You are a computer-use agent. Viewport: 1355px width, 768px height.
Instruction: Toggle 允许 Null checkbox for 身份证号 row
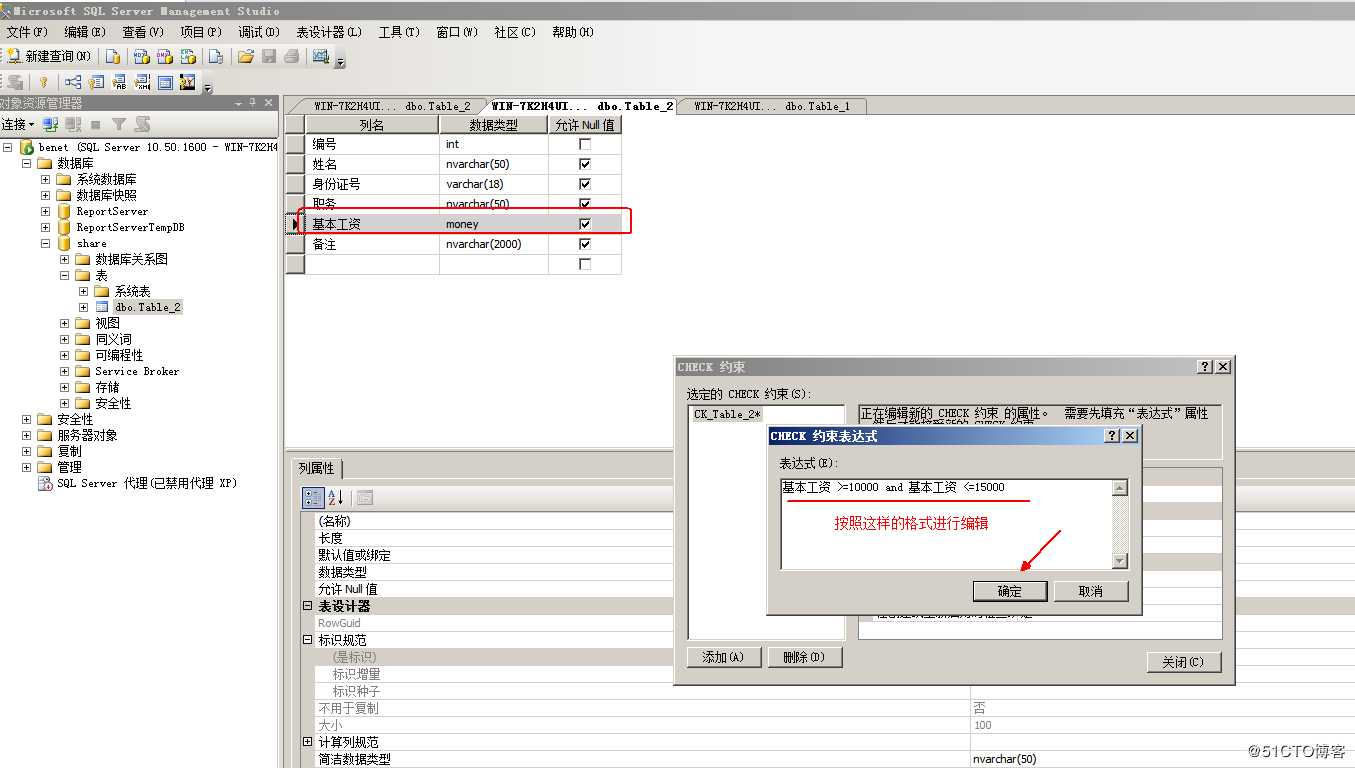point(585,184)
